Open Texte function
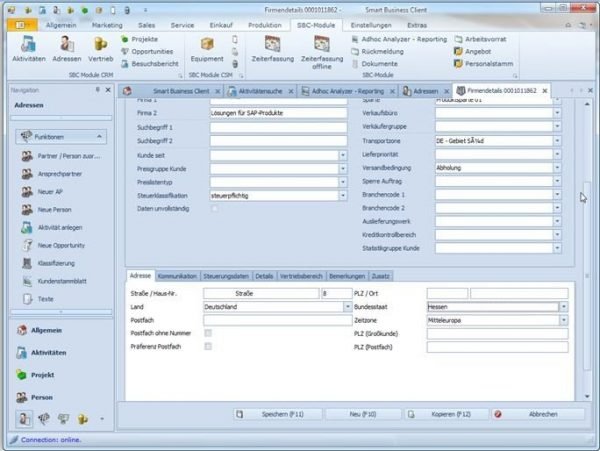Viewport: 600px width, 451px height. [x=38, y=299]
